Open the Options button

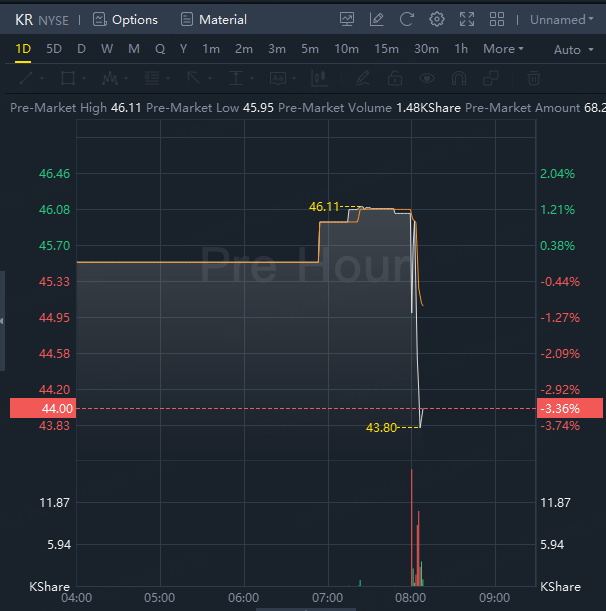[x=125, y=19]
